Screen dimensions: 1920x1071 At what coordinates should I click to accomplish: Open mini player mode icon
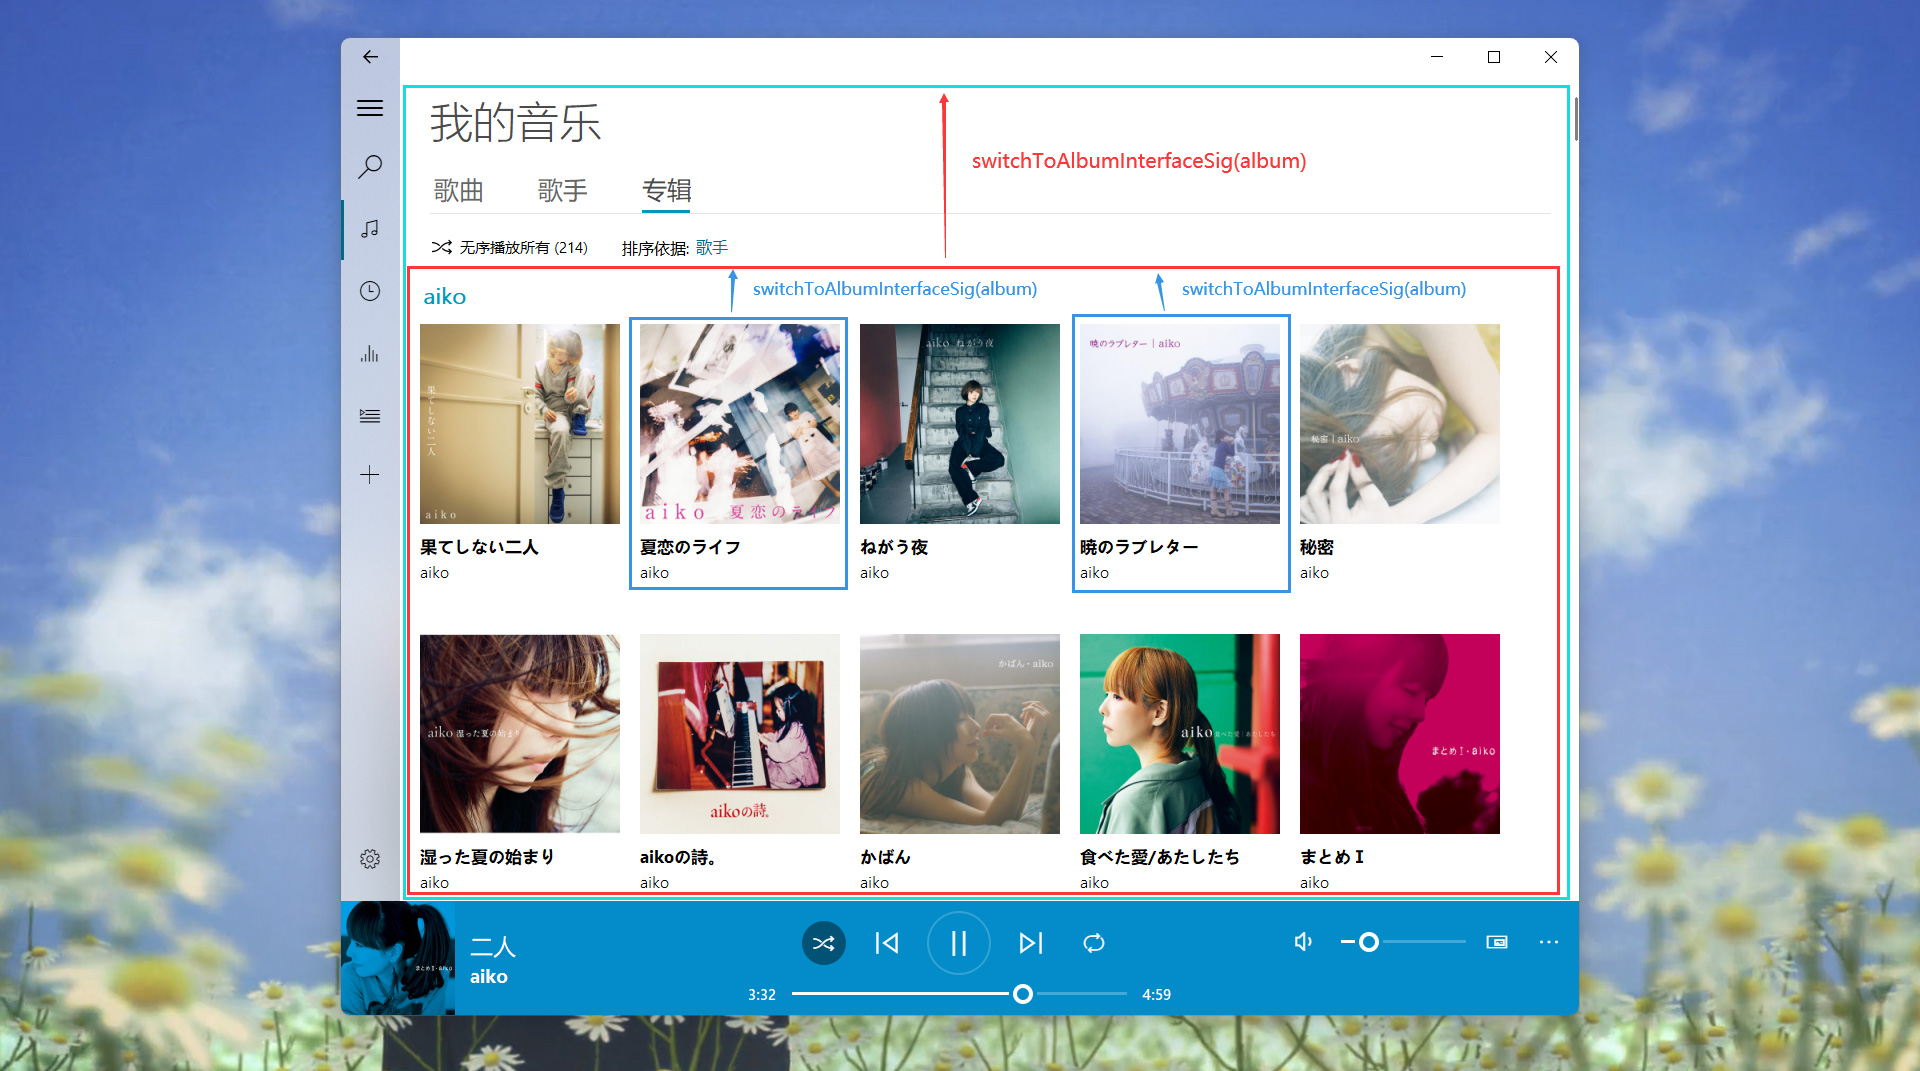pos(1497,942)
